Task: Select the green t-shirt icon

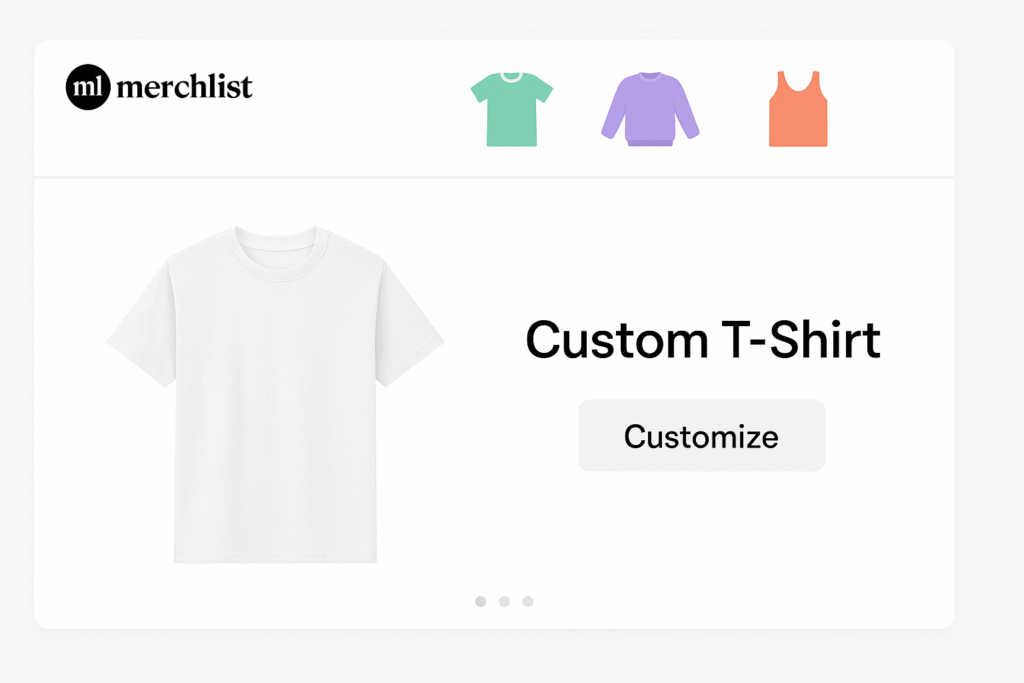Action: [x=511, y=109]
